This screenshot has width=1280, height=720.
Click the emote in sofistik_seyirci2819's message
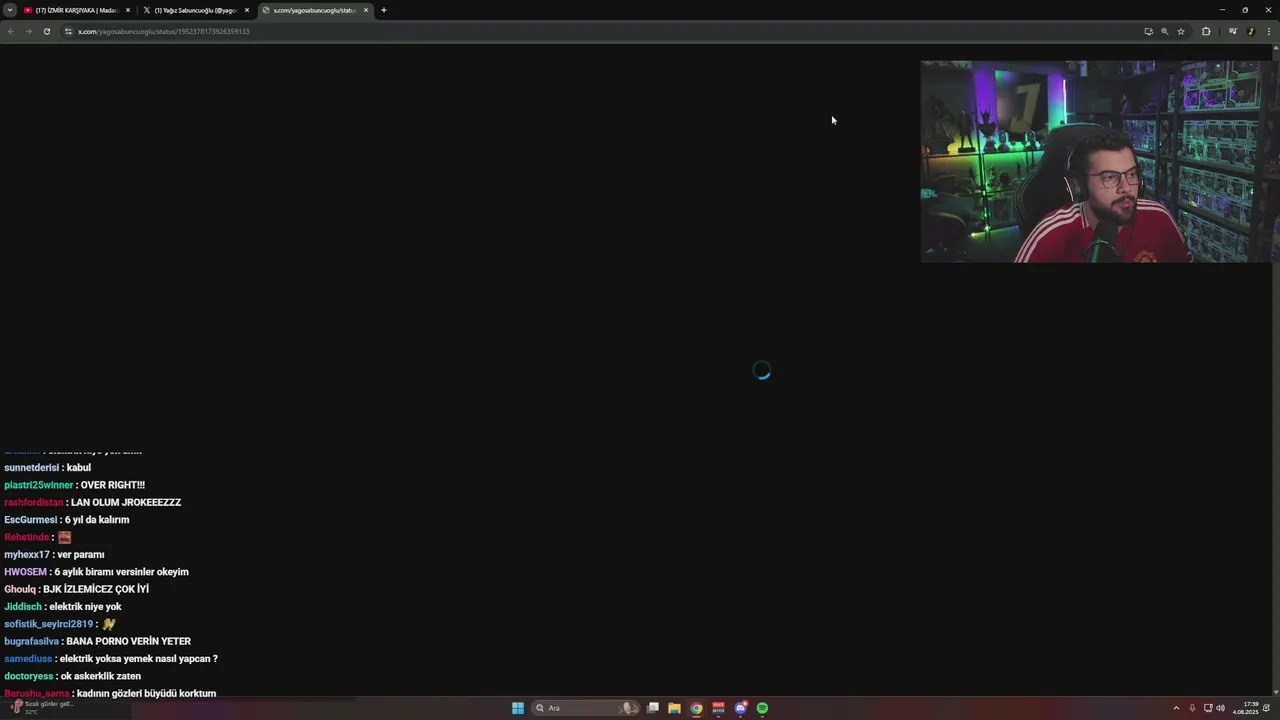[x=109, y=624]
